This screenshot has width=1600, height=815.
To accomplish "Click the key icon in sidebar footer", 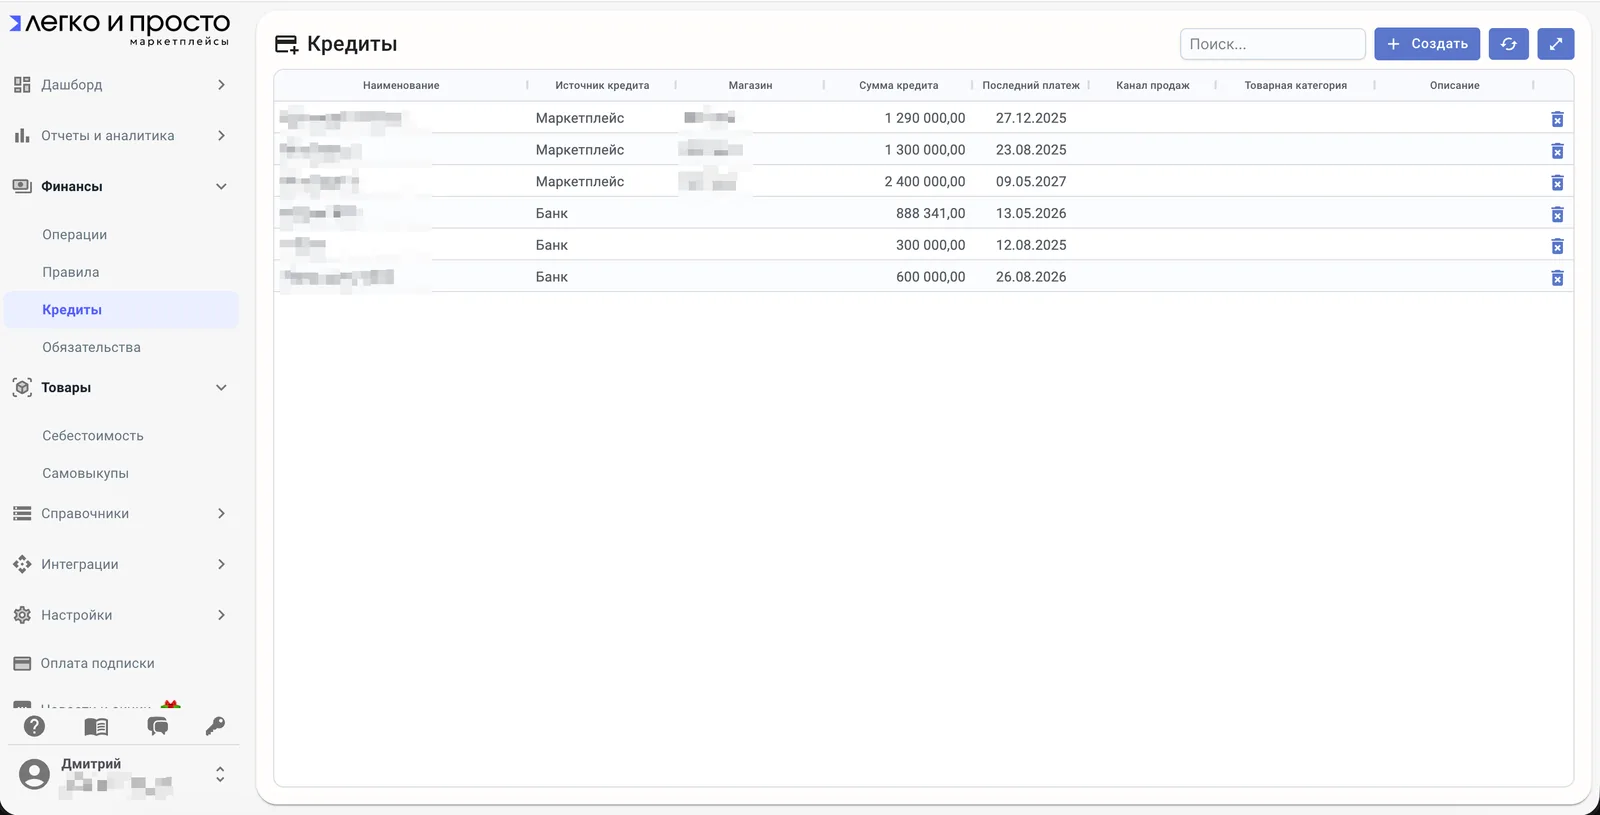I will 215,726.
